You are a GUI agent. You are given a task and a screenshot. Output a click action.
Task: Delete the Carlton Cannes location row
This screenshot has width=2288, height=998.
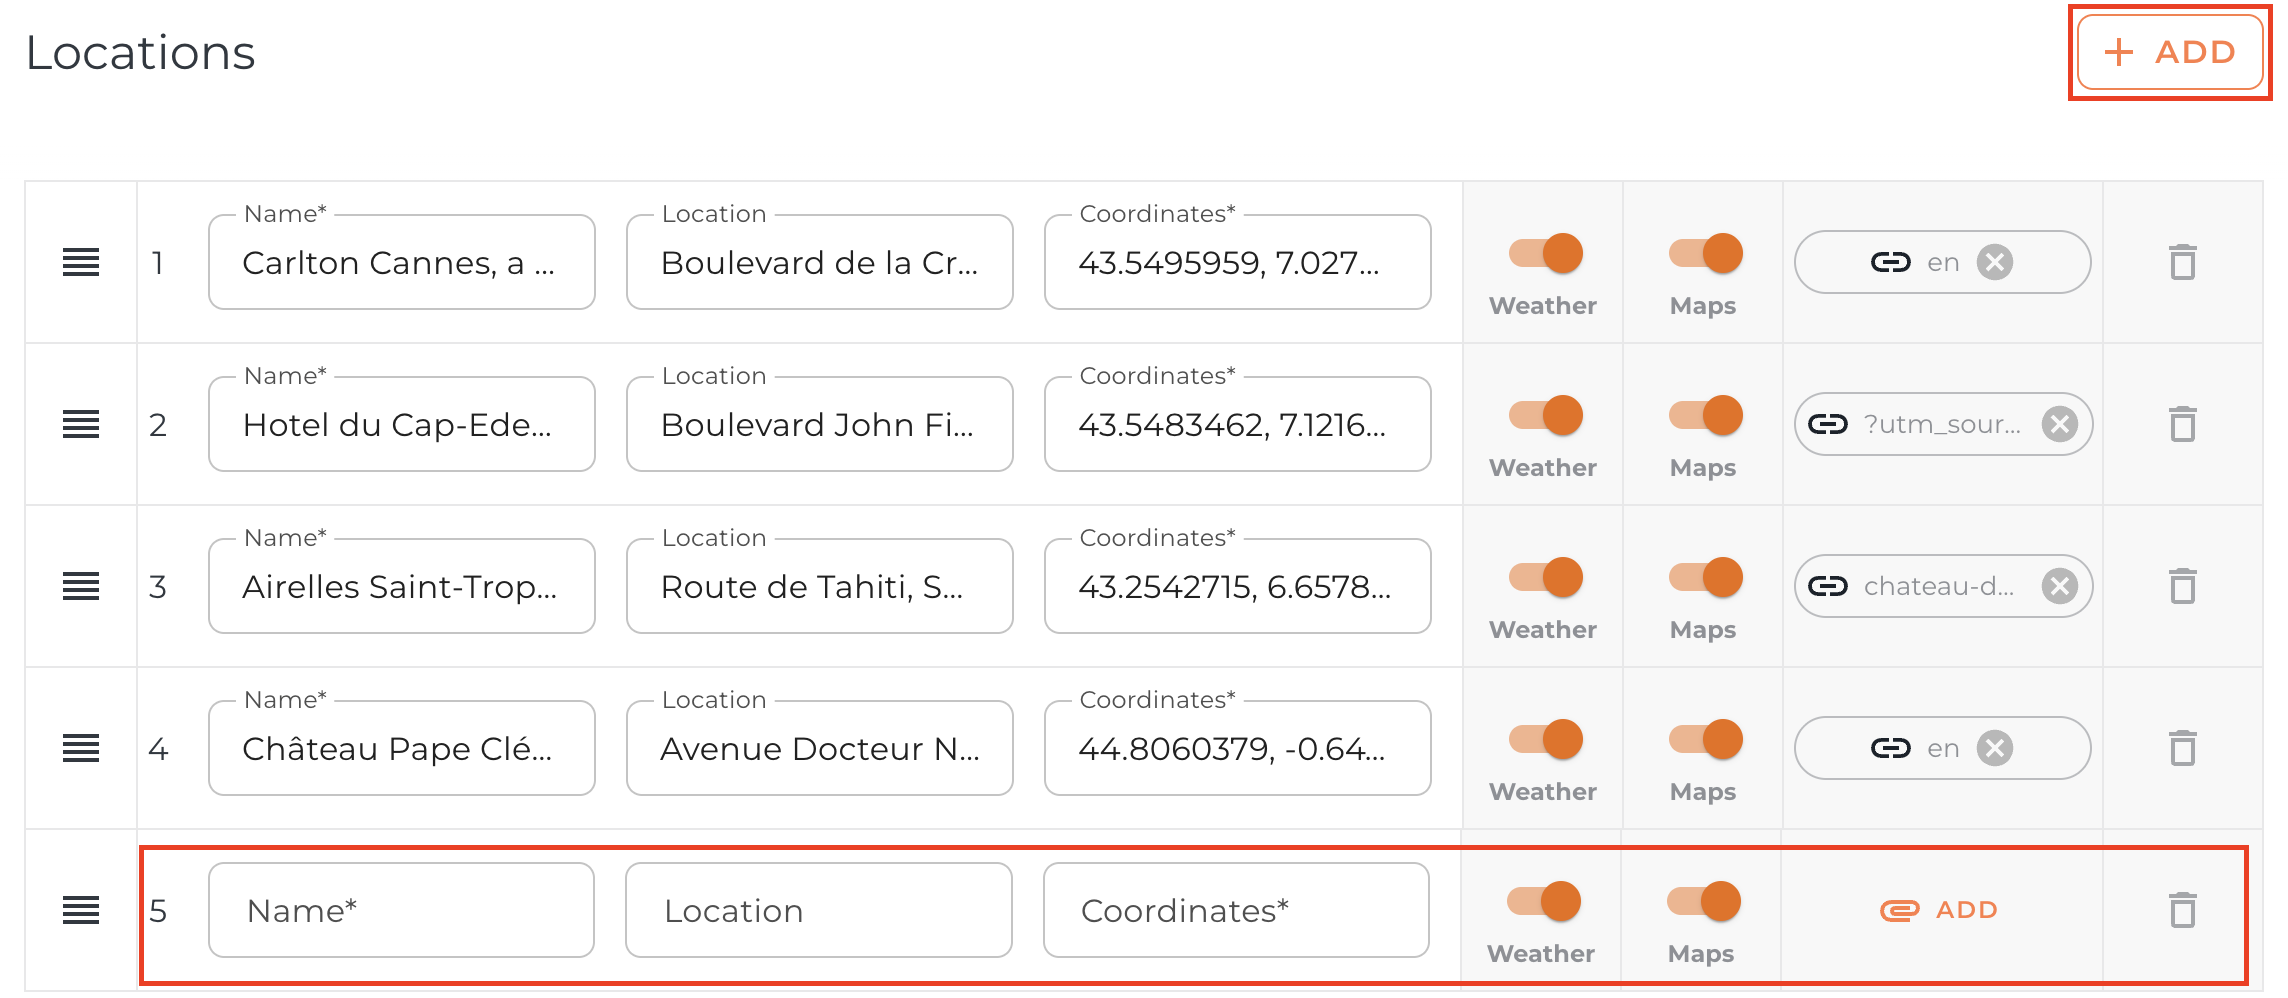point(2182,263)
